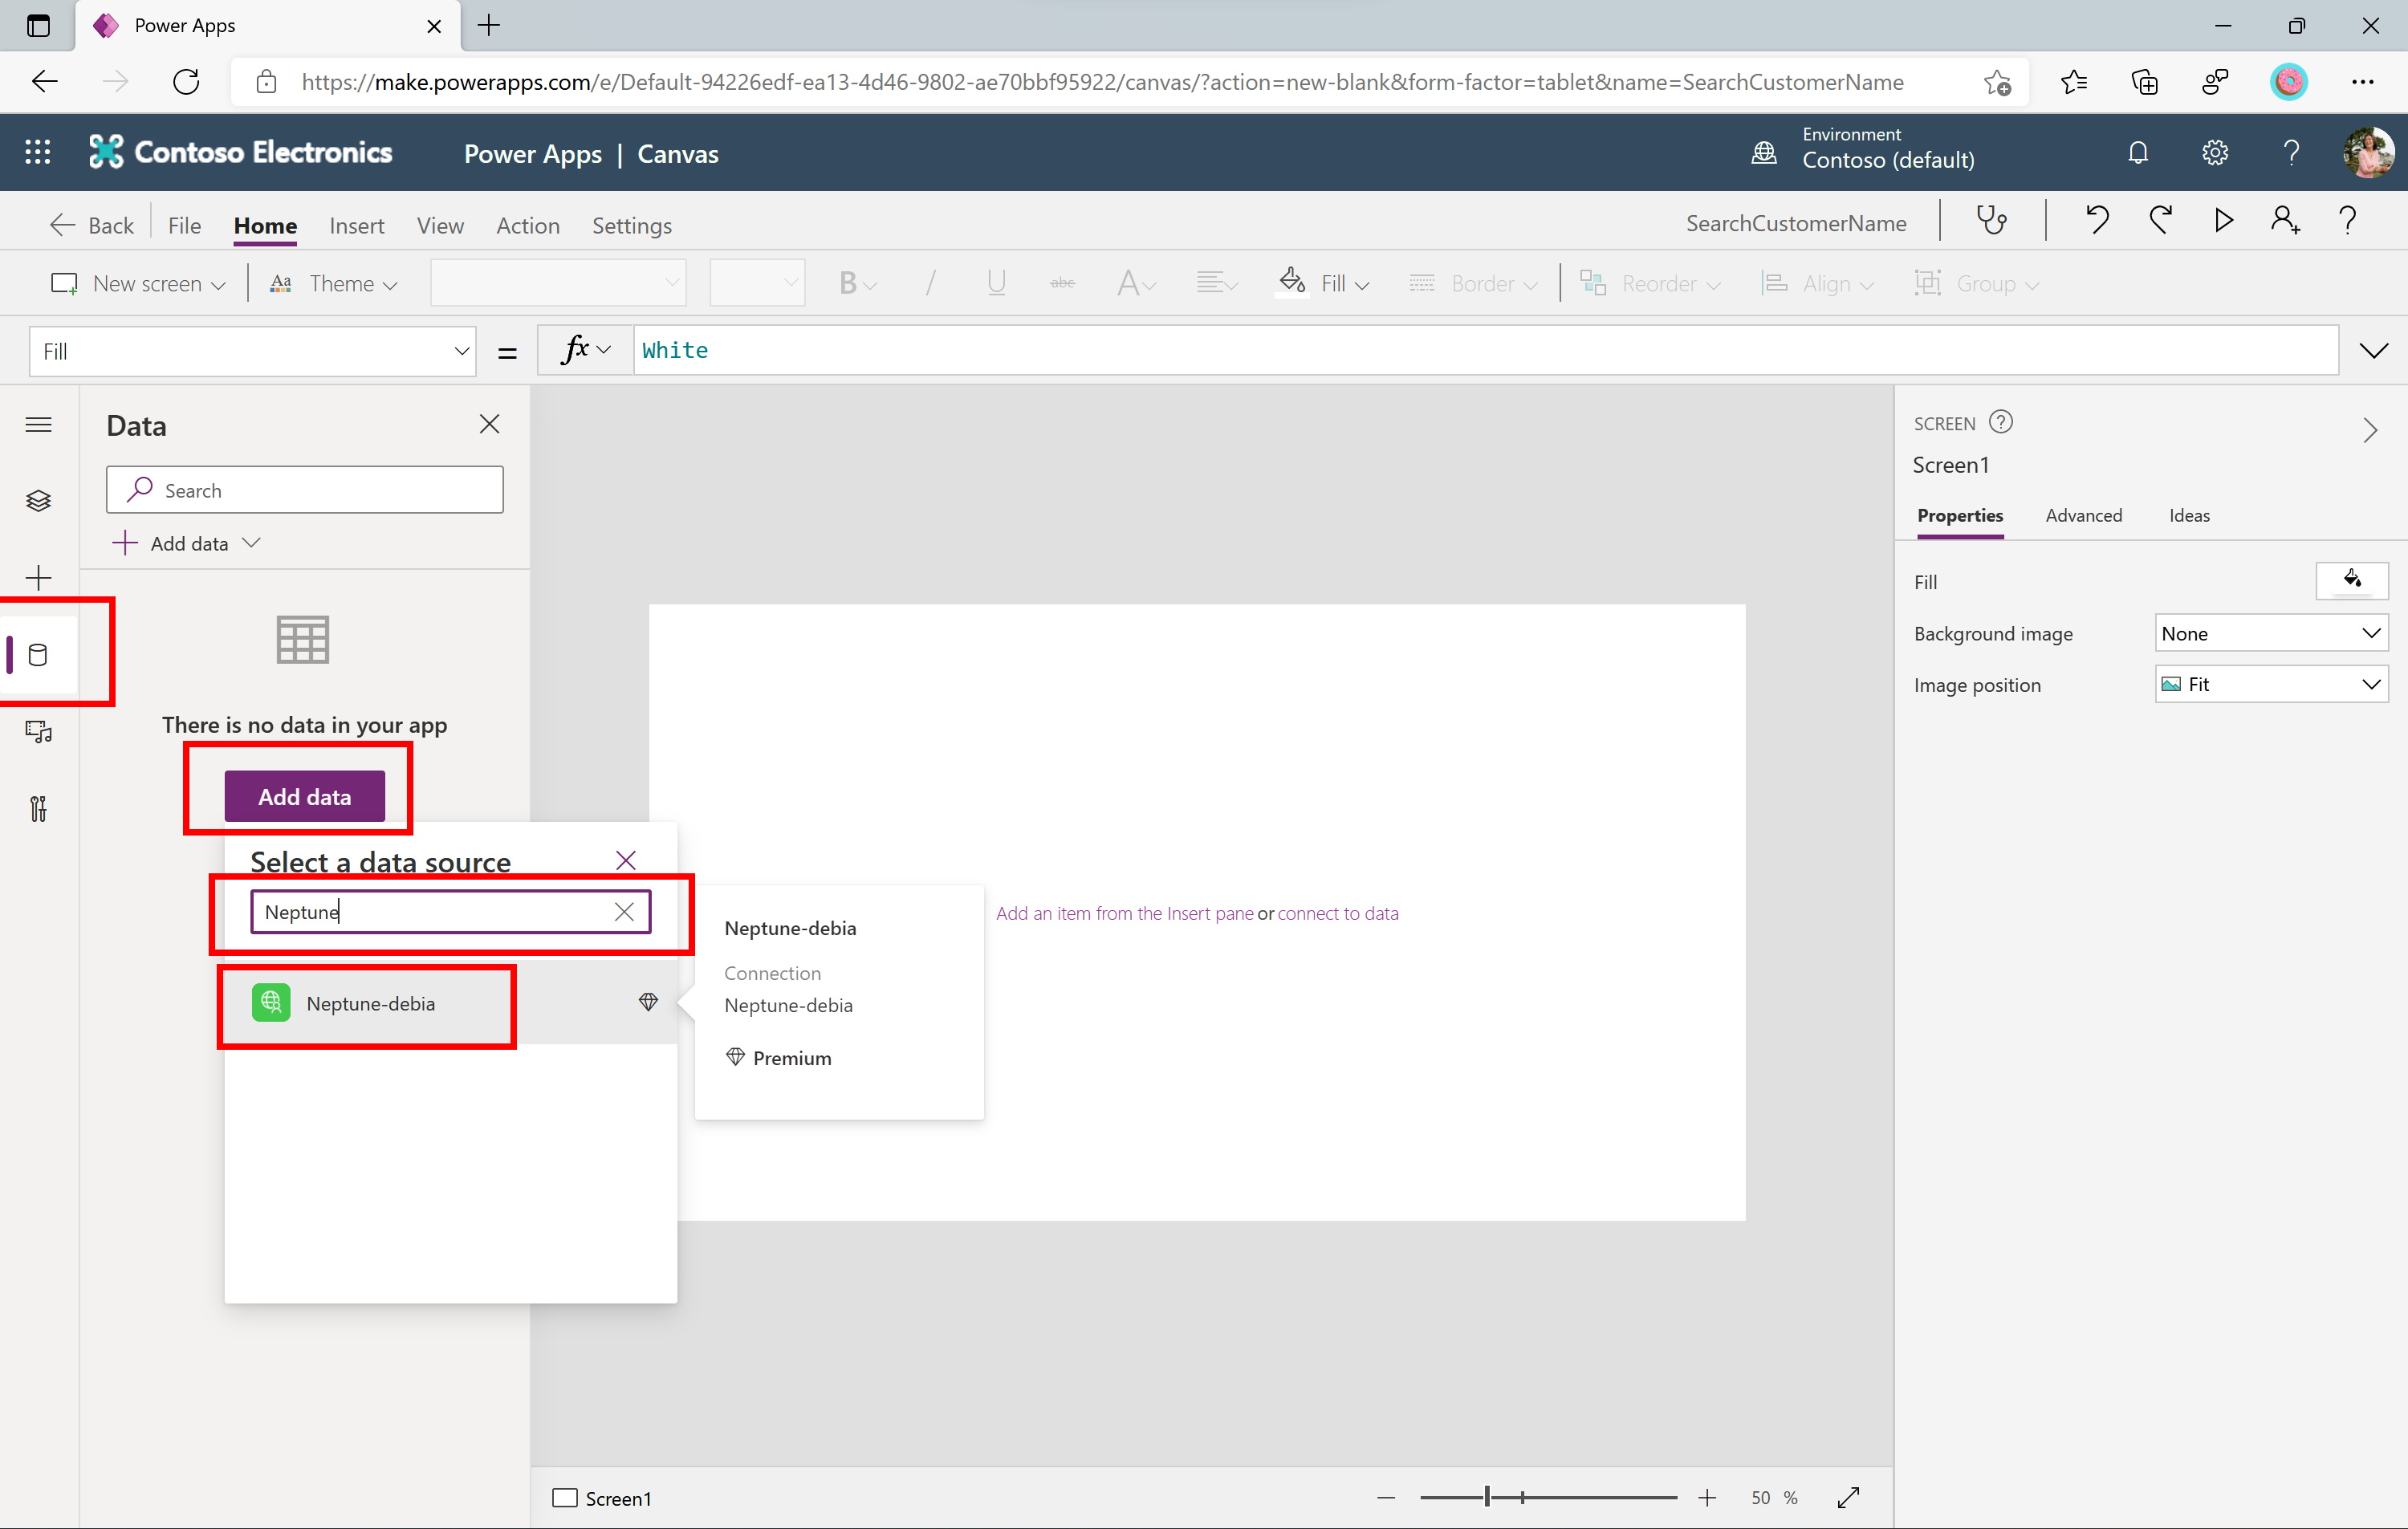Open browser favorites star icon

(x=2074, y=82)
